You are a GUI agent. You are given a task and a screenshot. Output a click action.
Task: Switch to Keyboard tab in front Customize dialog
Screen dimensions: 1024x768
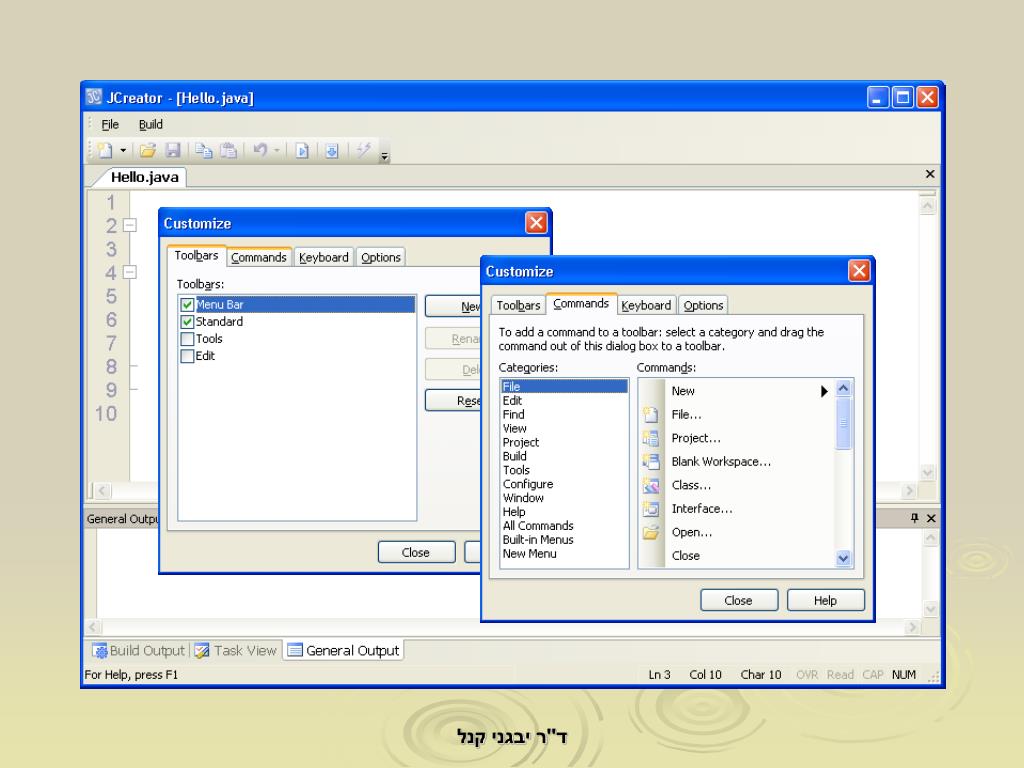click(x=646, y=306)
